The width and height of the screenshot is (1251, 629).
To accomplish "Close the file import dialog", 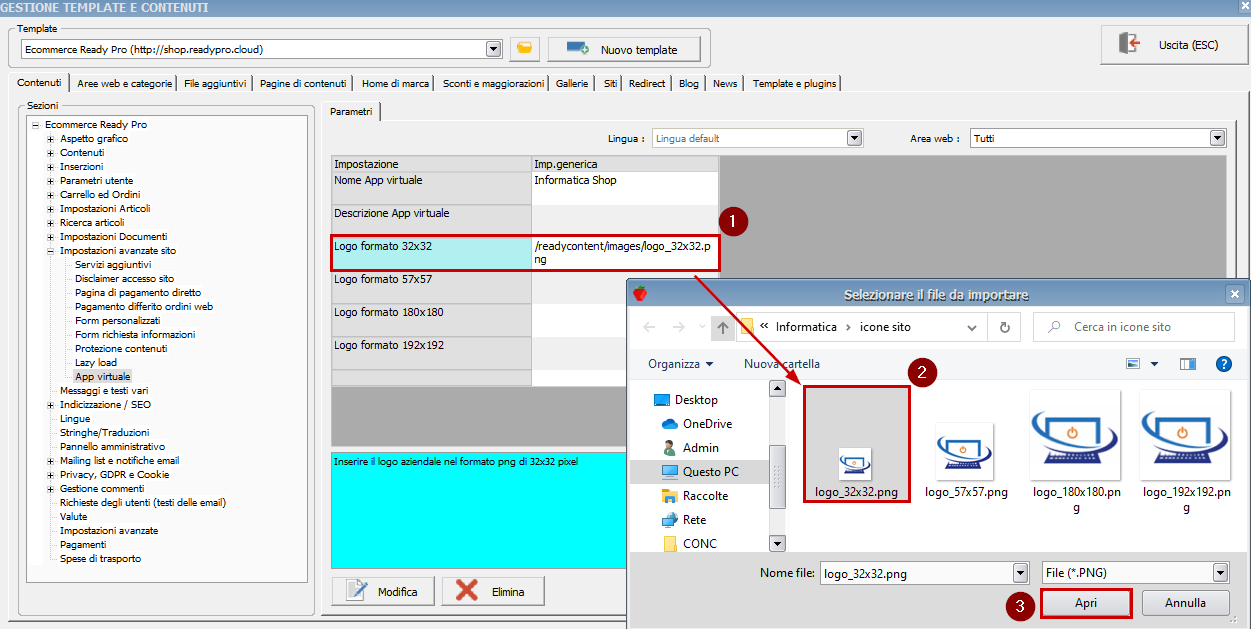I will click(1234, 294).
